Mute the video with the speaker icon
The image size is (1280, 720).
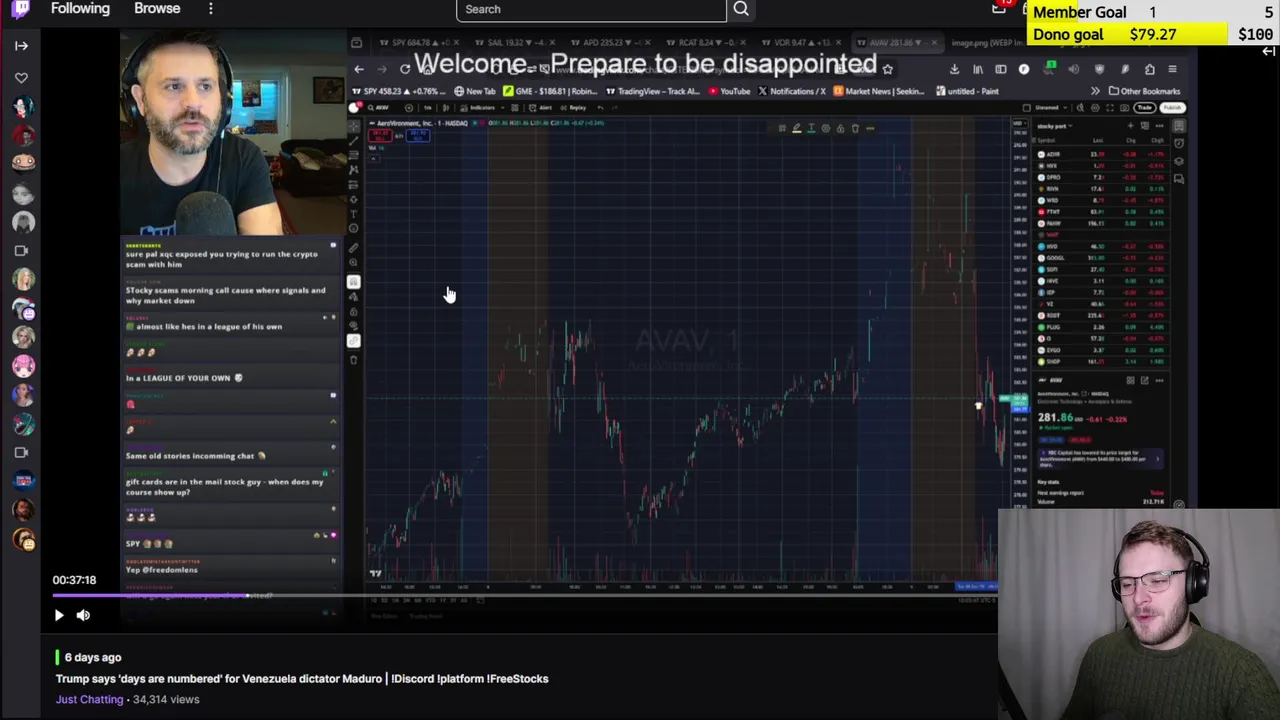click(x=83, y=615)
